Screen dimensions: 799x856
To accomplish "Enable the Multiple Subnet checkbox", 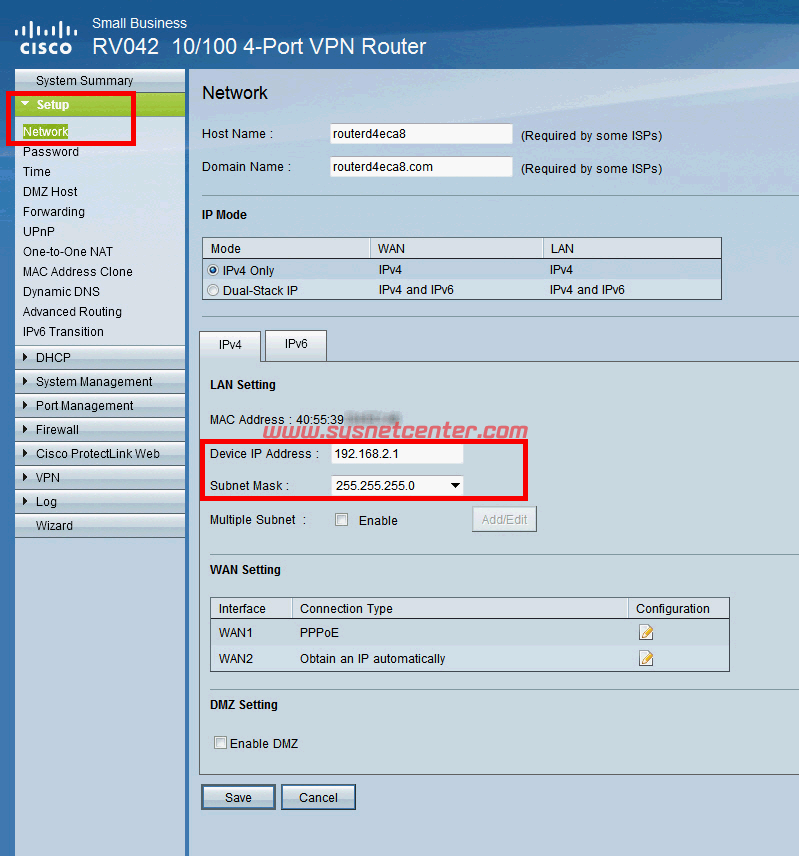I will coord(342,520).
